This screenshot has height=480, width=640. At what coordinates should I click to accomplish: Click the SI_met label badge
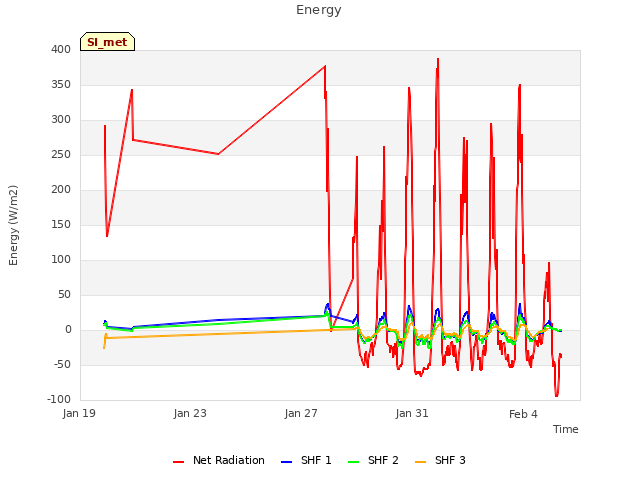click(x=107, y=42)
